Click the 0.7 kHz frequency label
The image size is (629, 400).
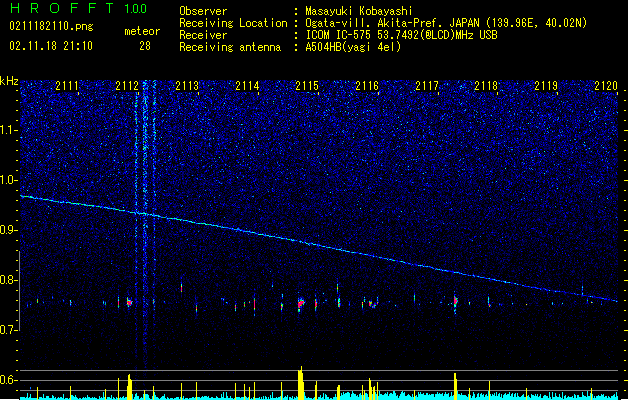coord(8,330)
